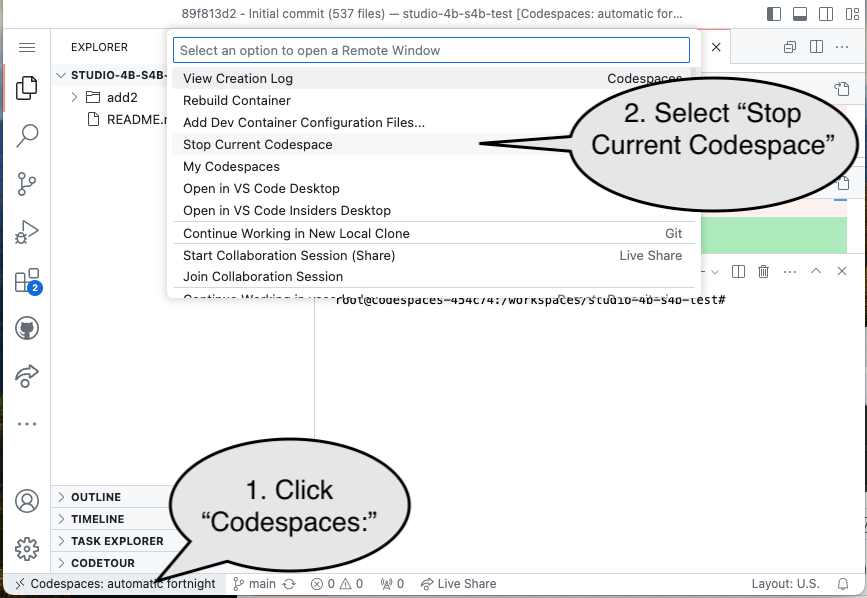
Task: Collapse the STUDIO-4B-S4B-TEST folder tree
Action: point(60,74)
